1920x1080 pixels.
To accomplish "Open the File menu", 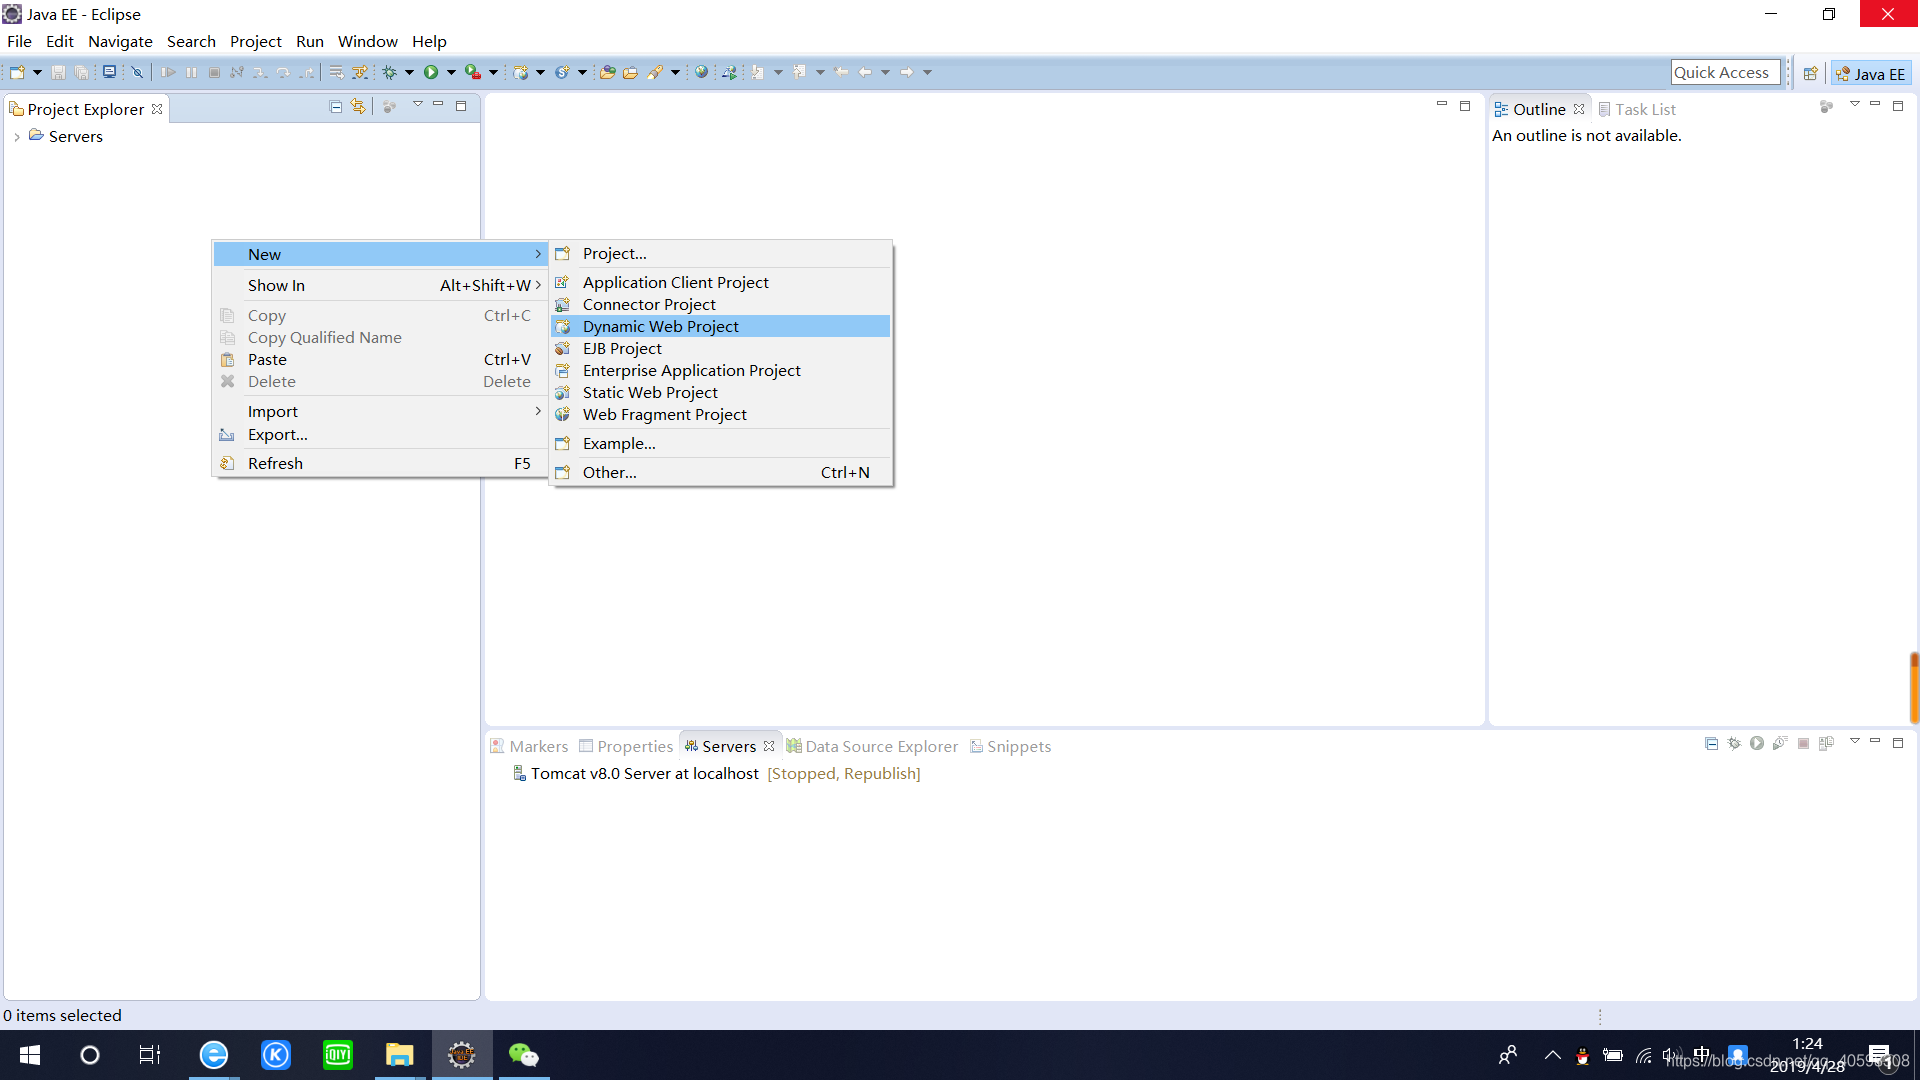I will [x=19, y=41].
